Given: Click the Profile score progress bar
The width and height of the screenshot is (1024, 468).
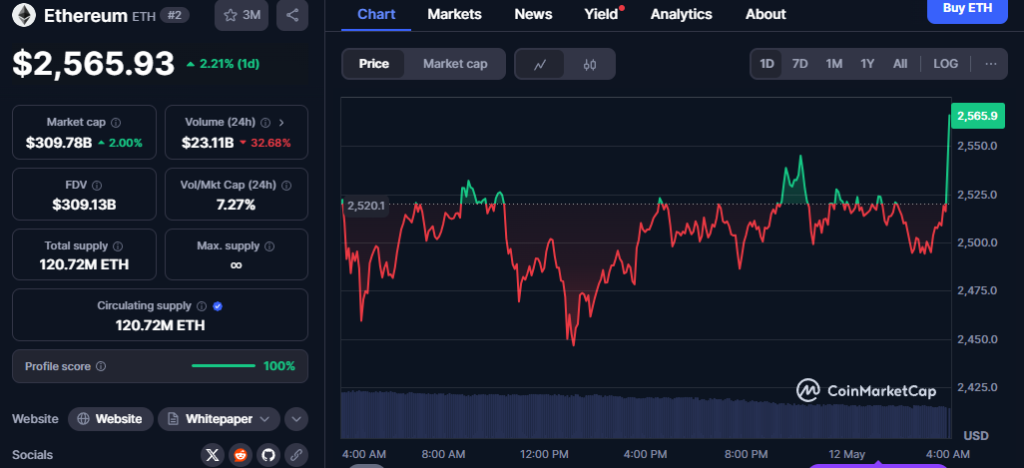Looking at the screenshot, I should [223, 366].
